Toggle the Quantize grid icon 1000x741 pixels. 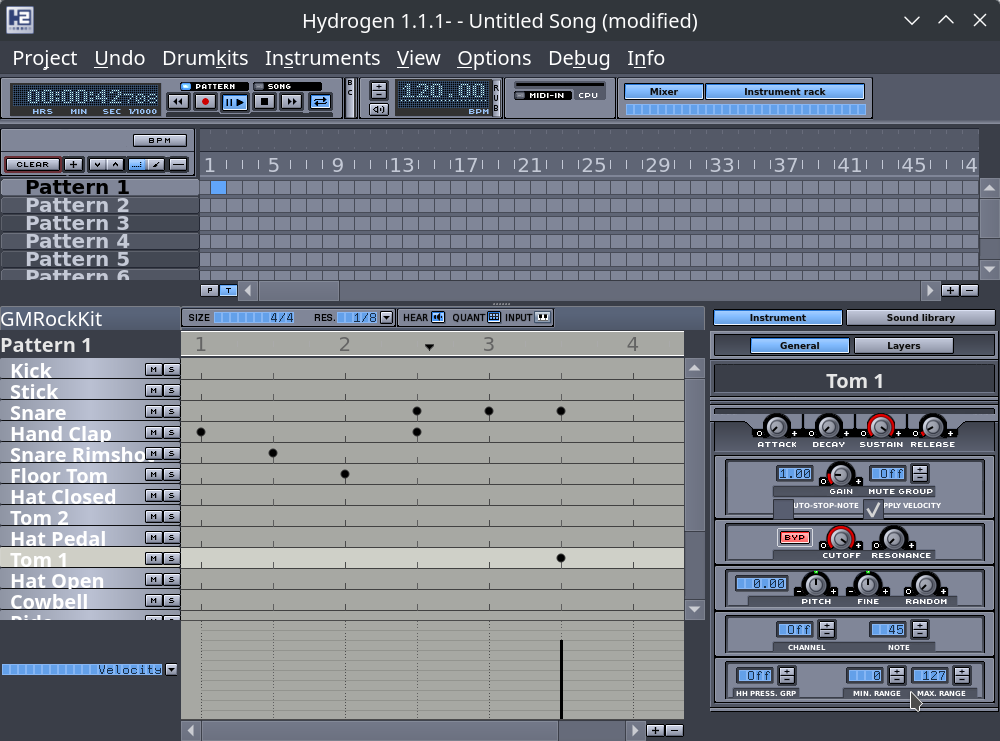pos(494,317)
